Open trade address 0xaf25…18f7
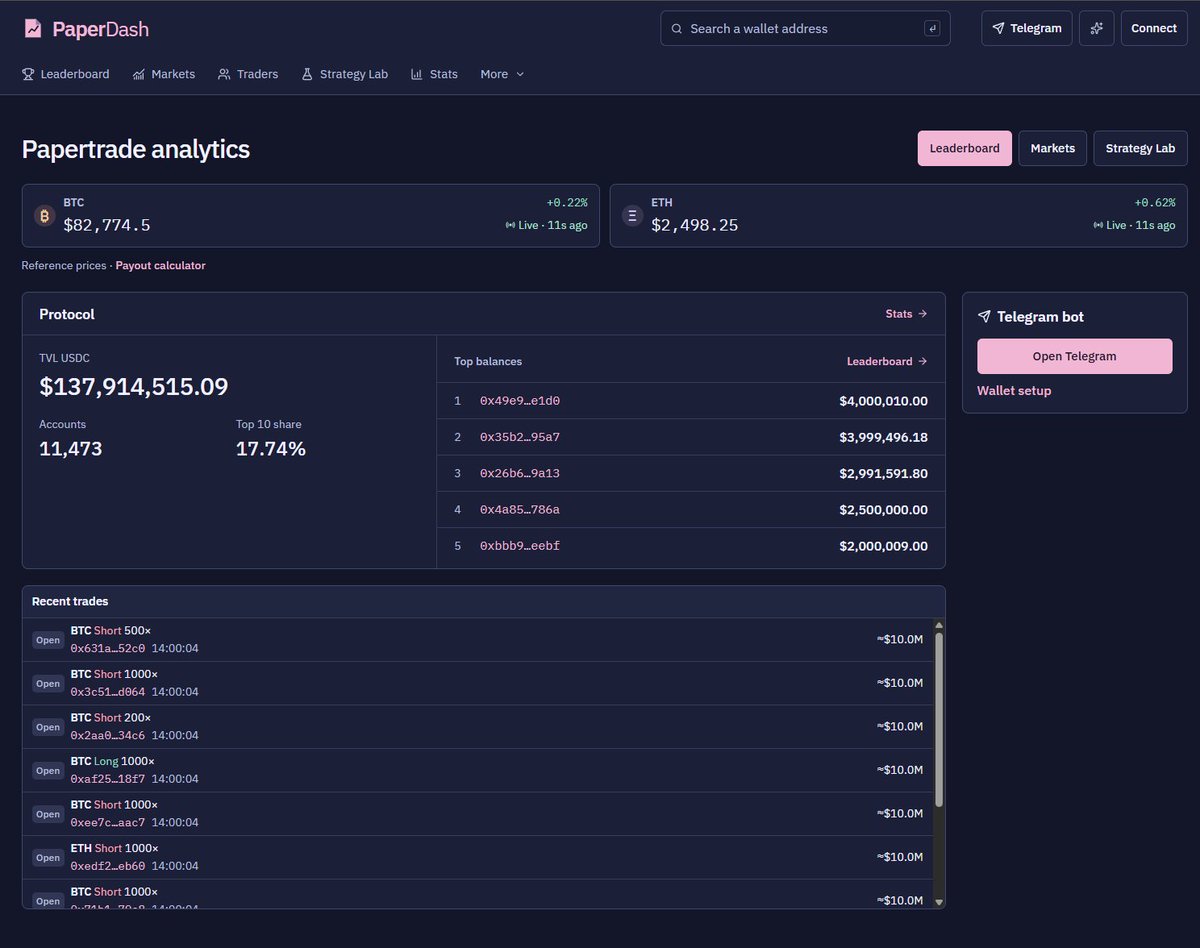Image resolution: width=1200 pixels, height=948 pixels. pos(108,779)
